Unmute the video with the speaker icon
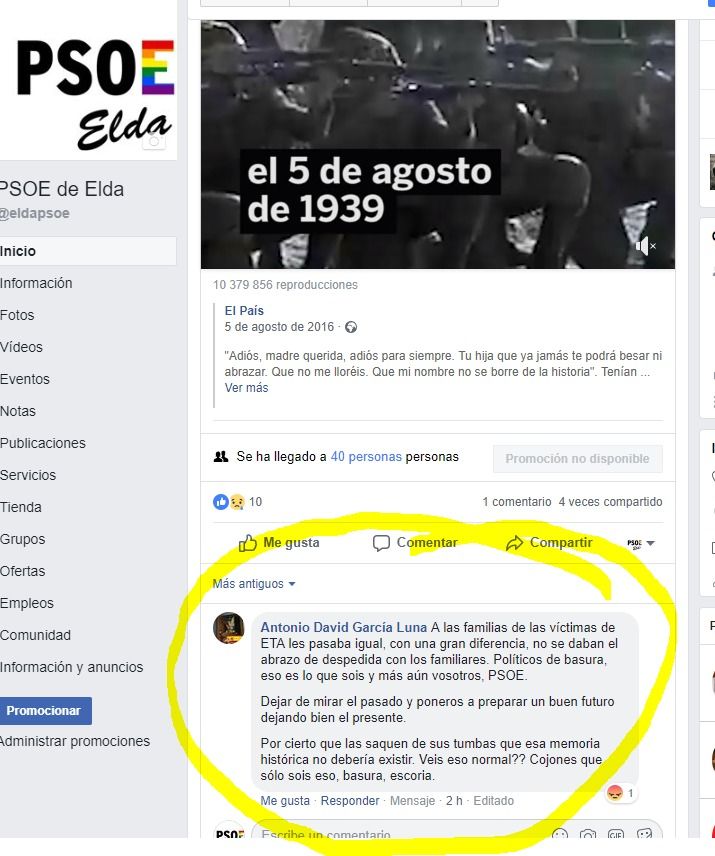715x856 pixels. pyautogui.click(x=645, y=246)
